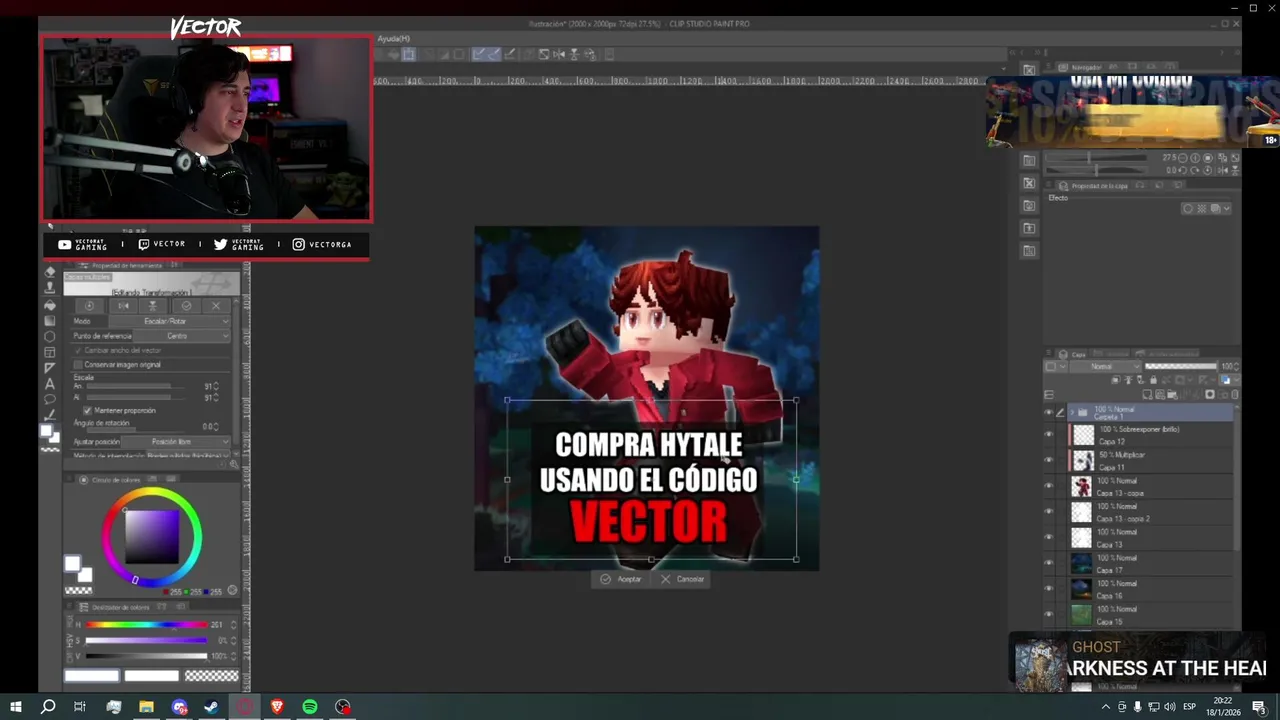Hide layer Capa 12

1049,434
